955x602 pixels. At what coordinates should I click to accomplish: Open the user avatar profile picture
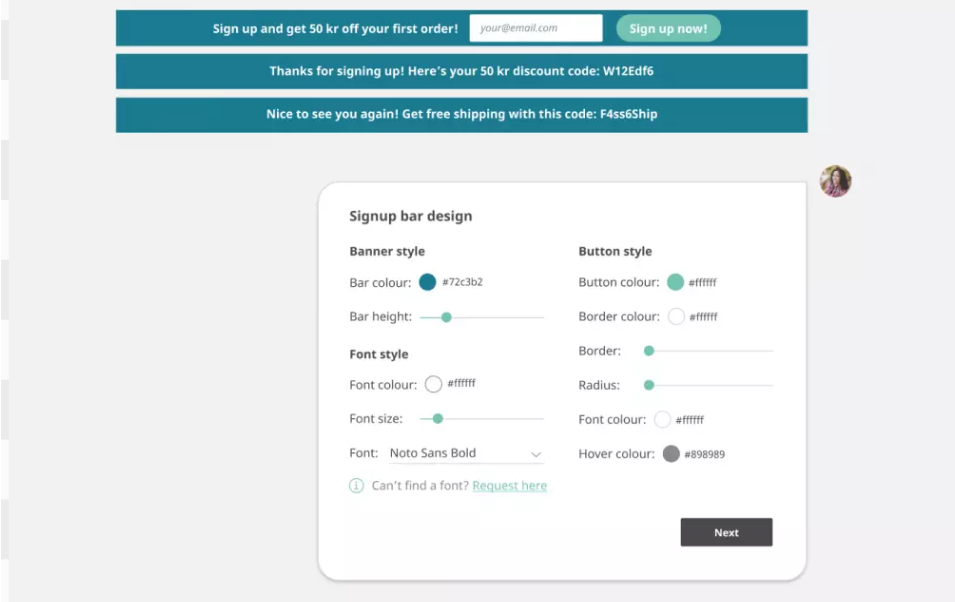(835, 181)
